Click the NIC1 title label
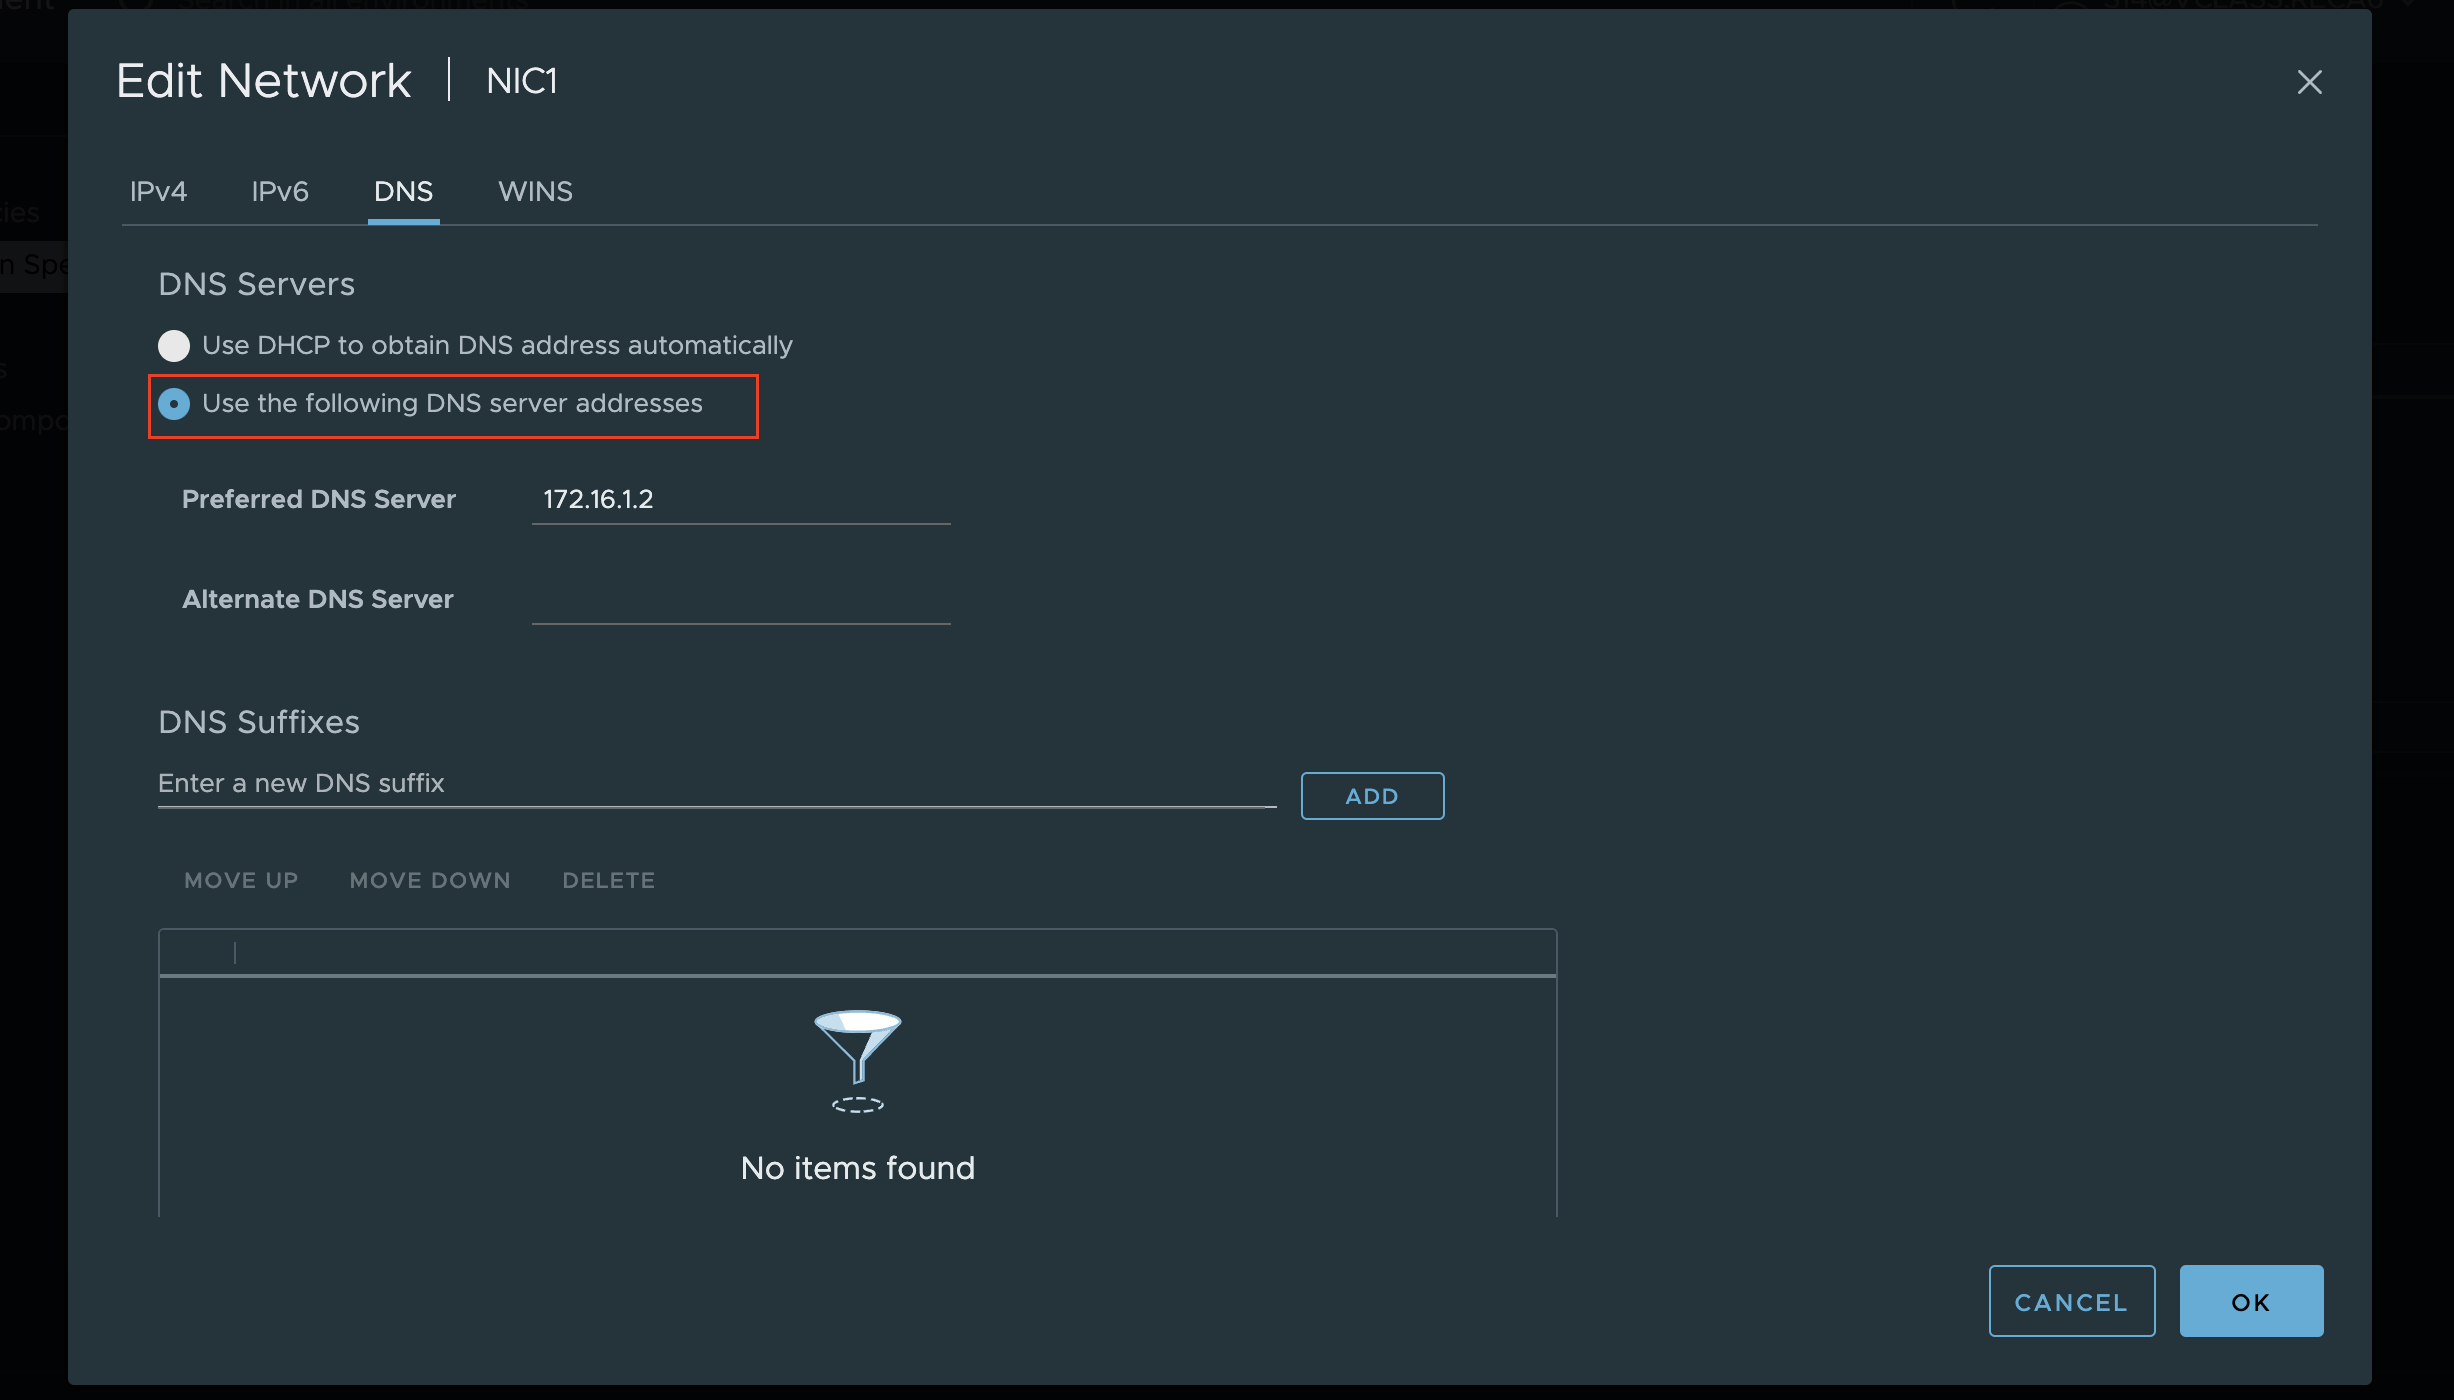 click(x=521, y=81)
